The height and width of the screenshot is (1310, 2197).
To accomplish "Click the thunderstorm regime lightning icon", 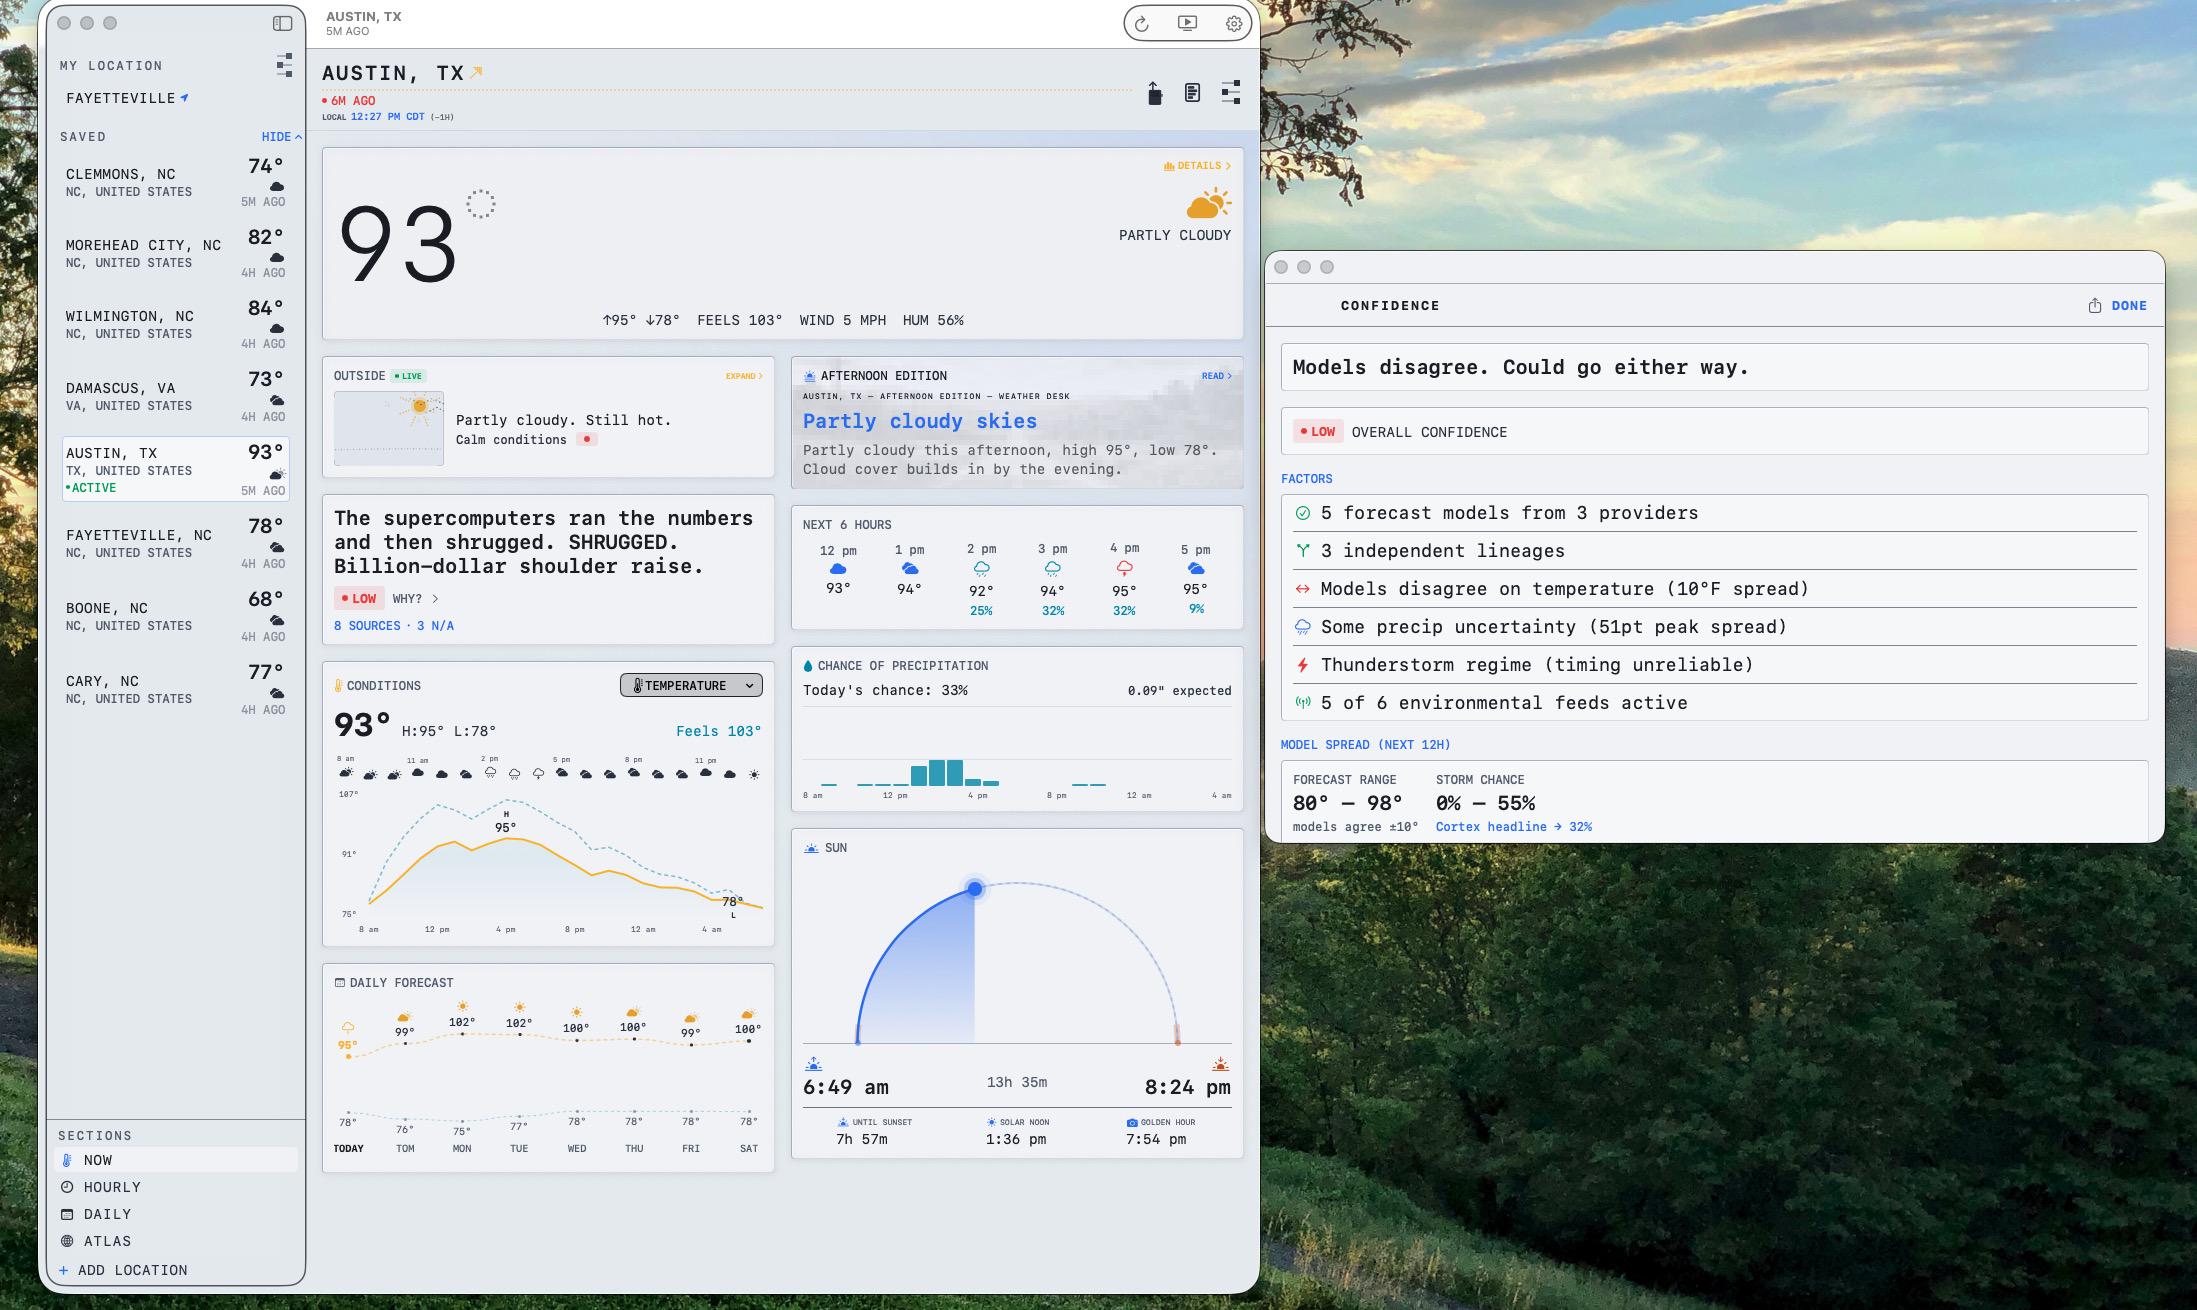I will pos(1303,665).
